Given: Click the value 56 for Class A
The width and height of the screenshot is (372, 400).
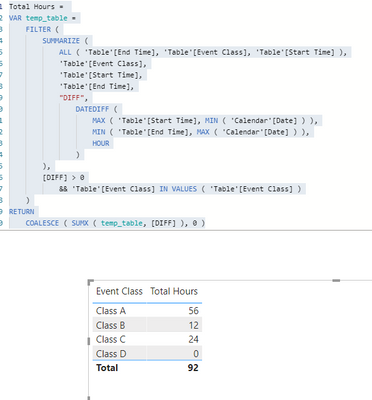Looking at the screenshot, I should (193, 311).
